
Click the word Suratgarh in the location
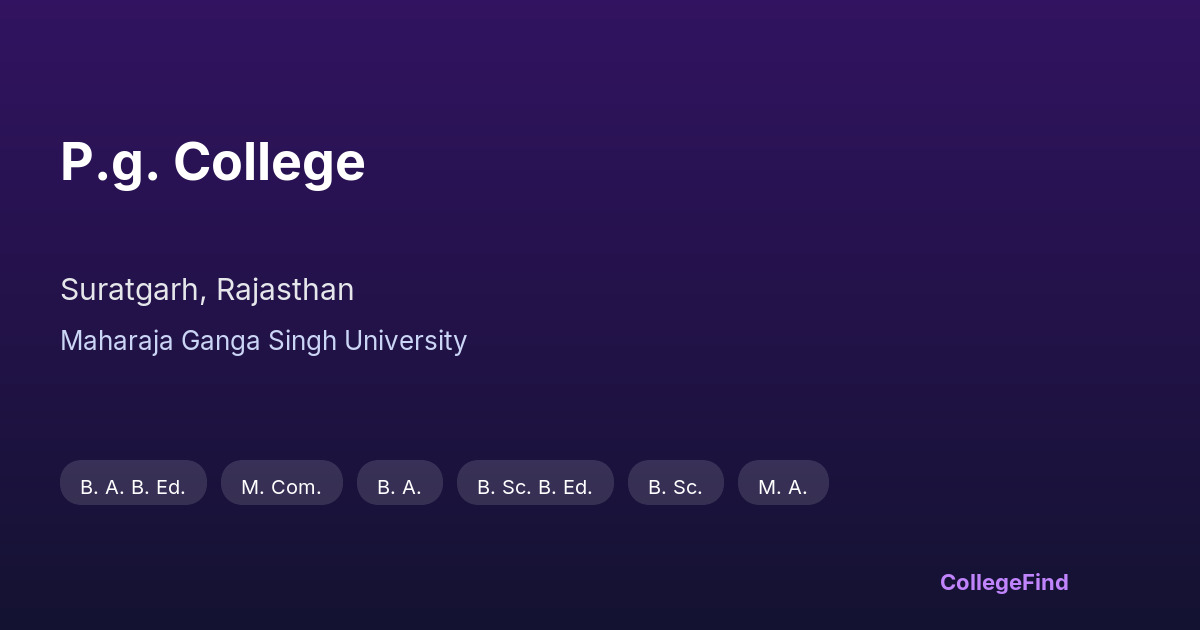(x=133, y=290)
